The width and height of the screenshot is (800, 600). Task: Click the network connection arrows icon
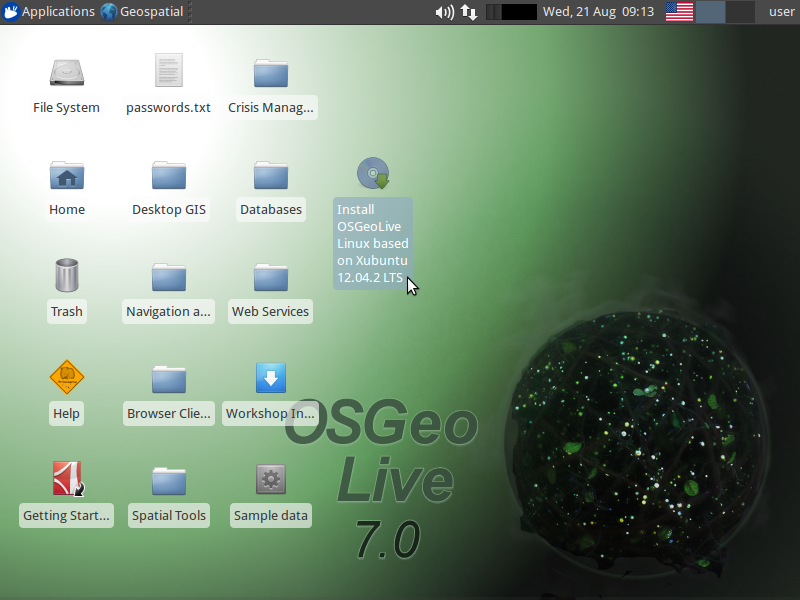469,12
